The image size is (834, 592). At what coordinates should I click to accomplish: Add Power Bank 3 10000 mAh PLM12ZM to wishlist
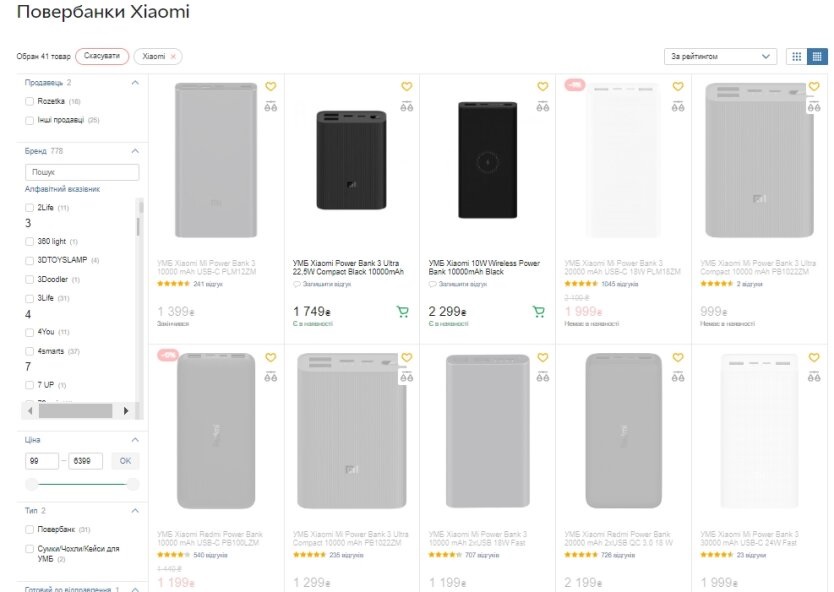click(x=271, y=86)
